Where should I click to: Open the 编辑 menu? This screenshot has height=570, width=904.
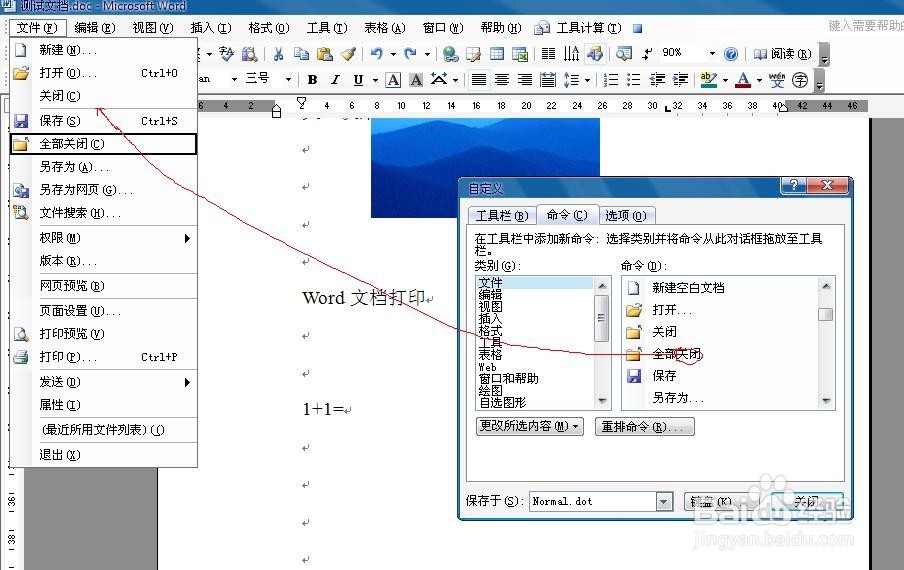click(x=95, y=28)
